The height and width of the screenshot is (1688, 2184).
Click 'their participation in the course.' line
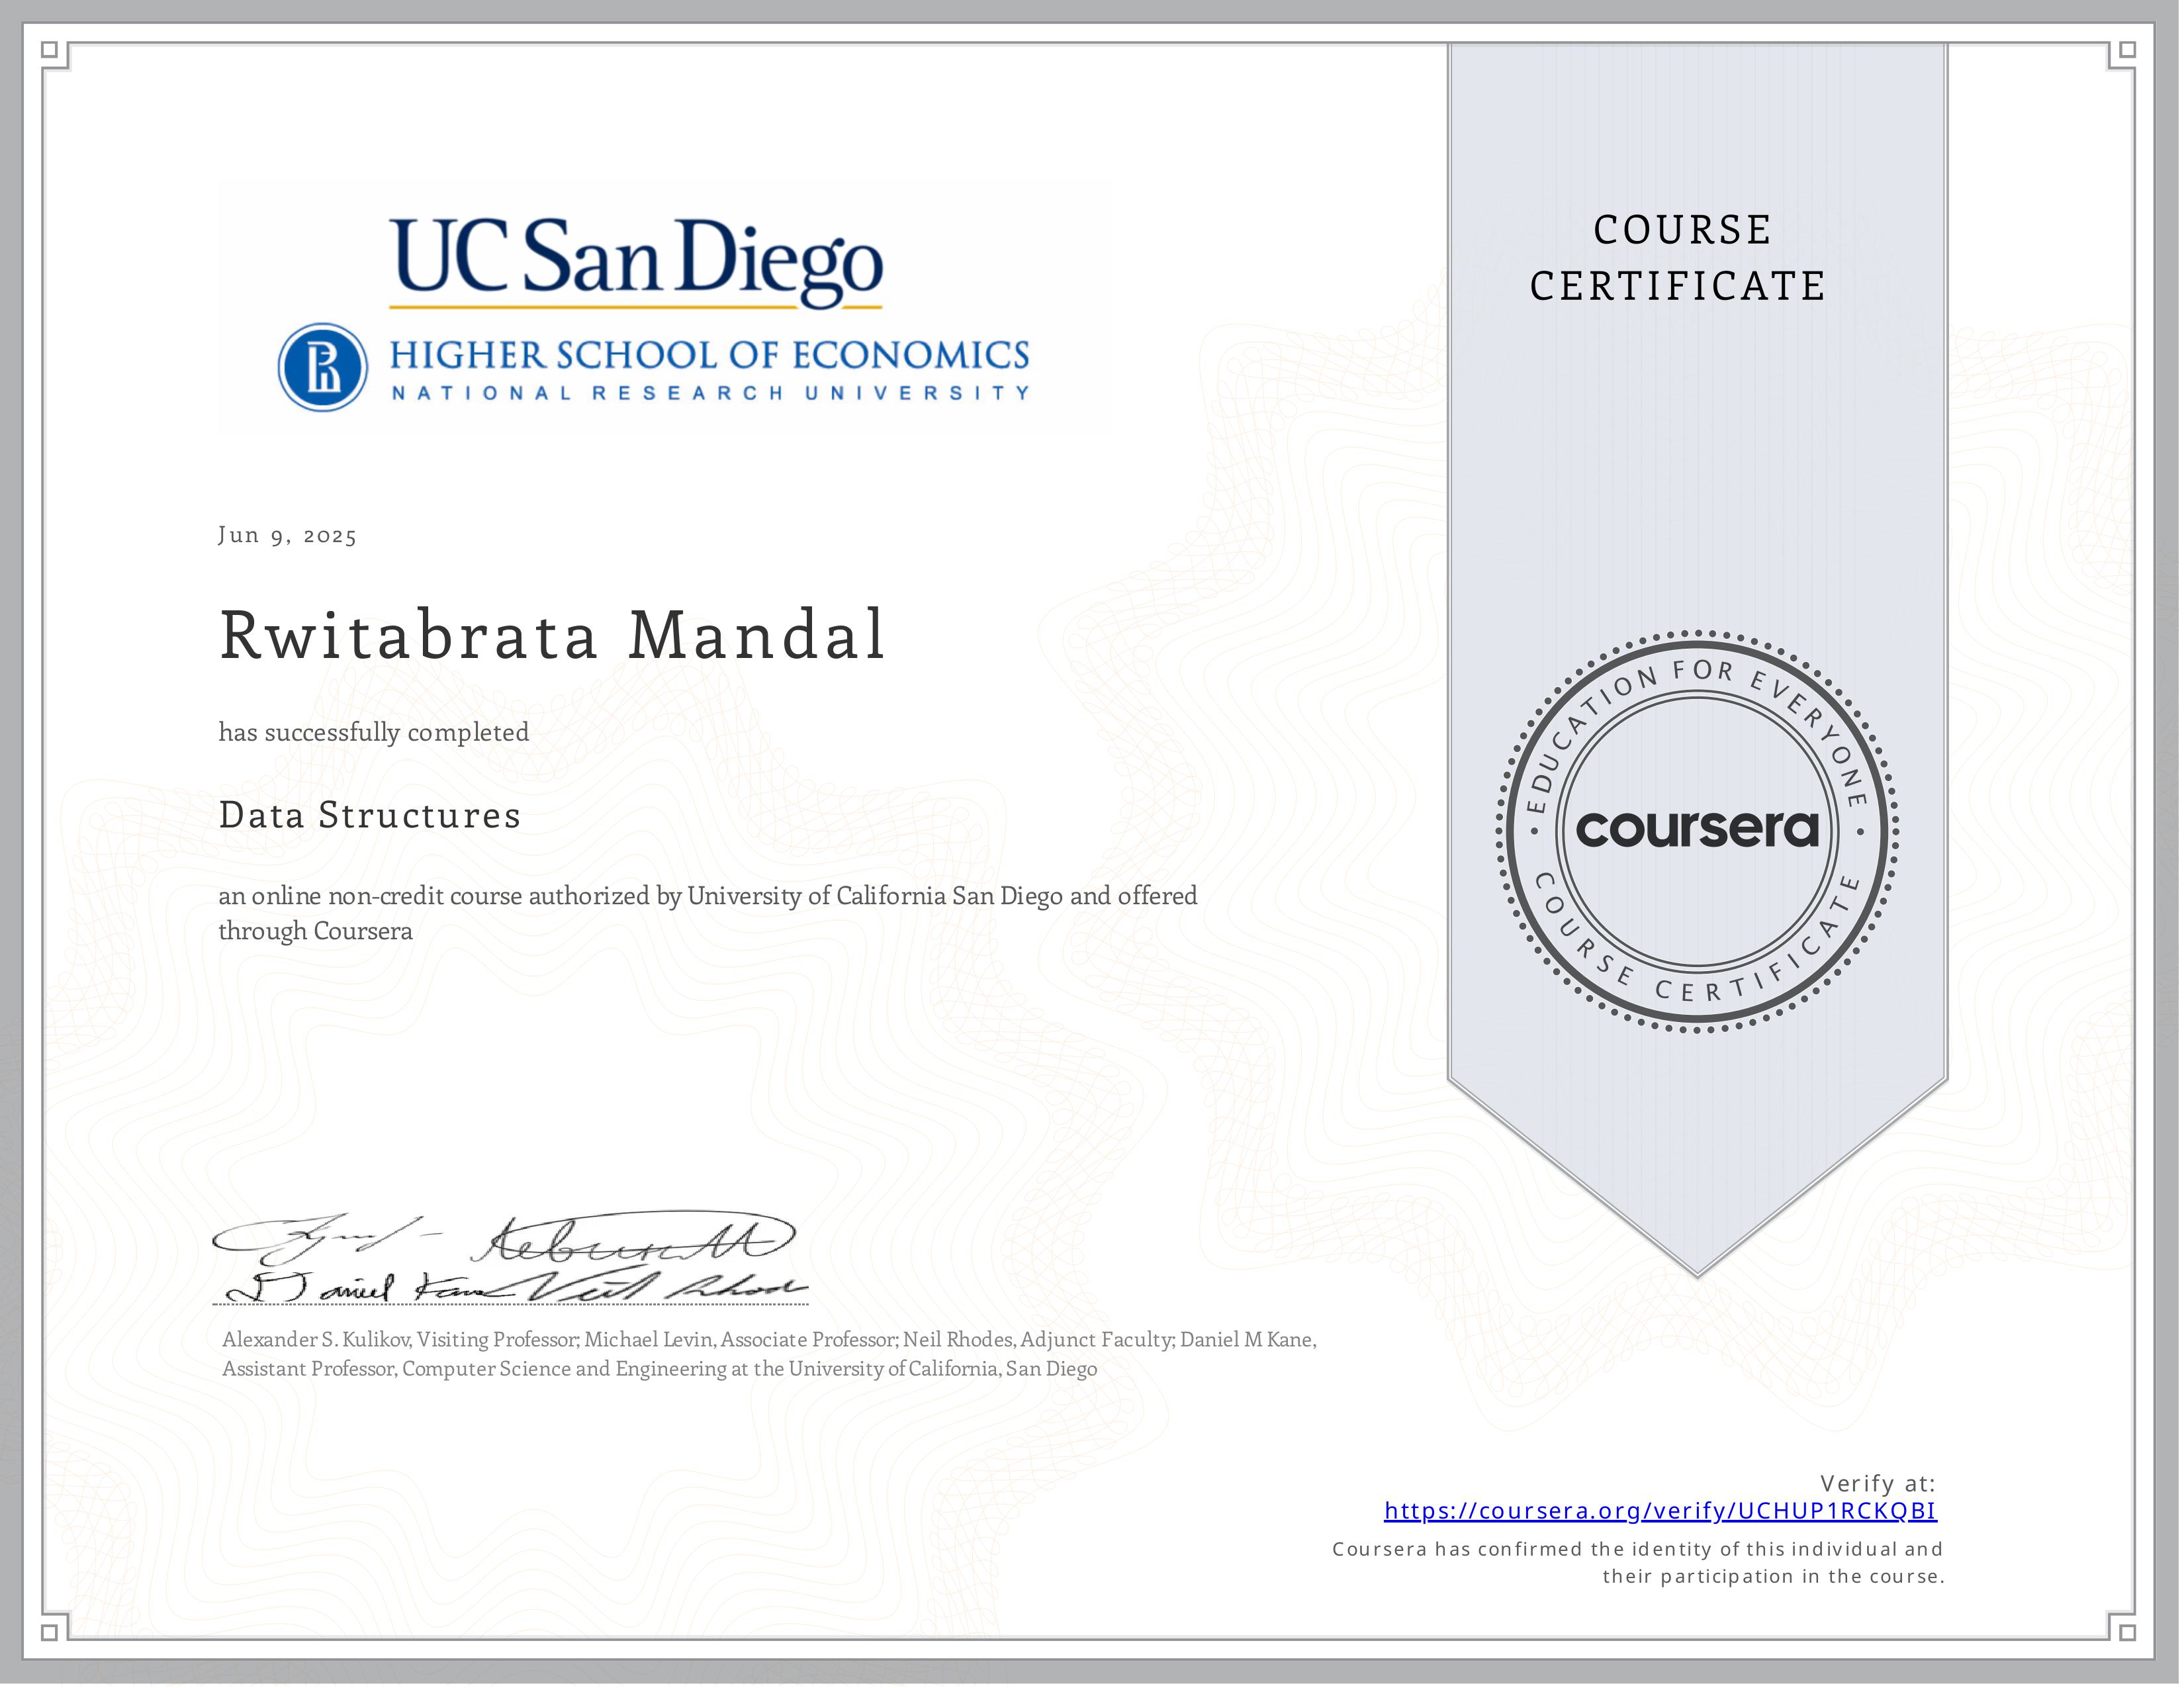pos(1773,1577)
